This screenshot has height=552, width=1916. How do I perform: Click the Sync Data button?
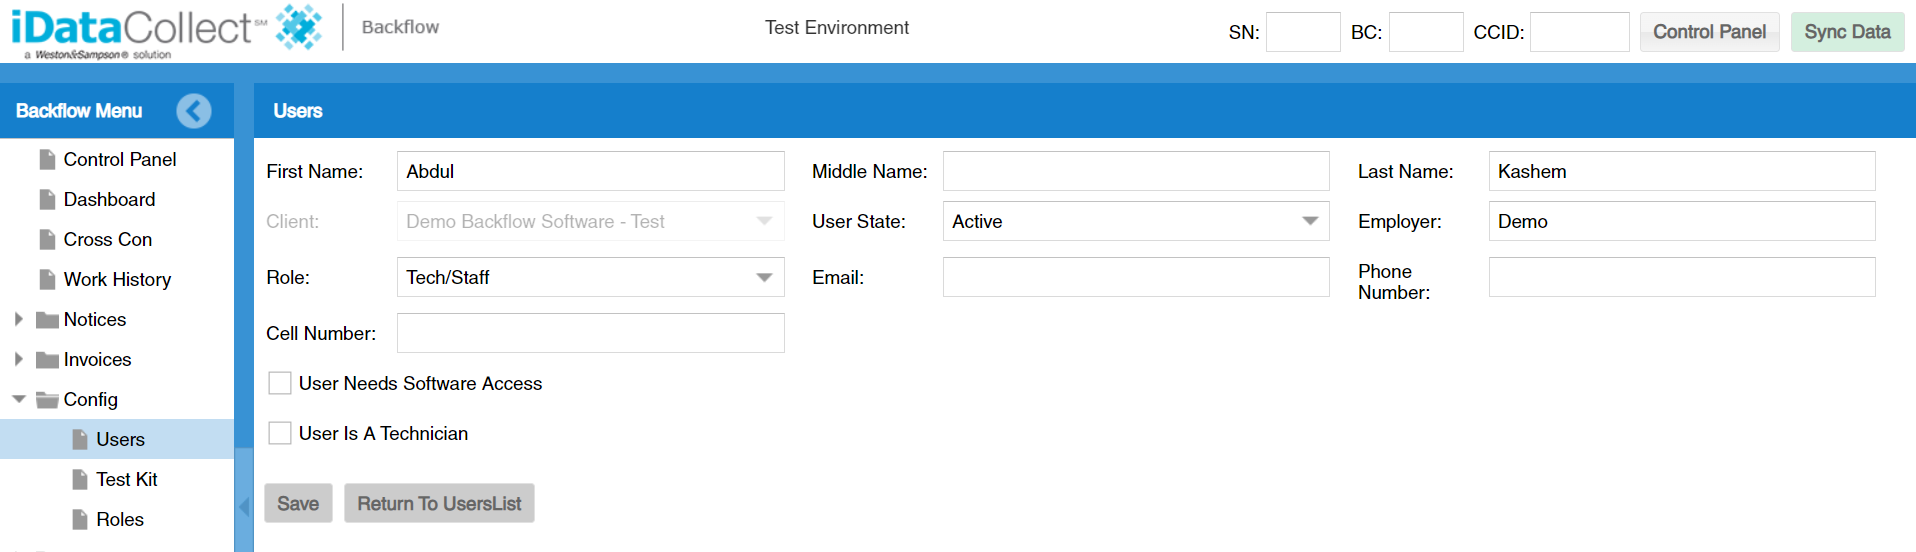pos(1847,32)
